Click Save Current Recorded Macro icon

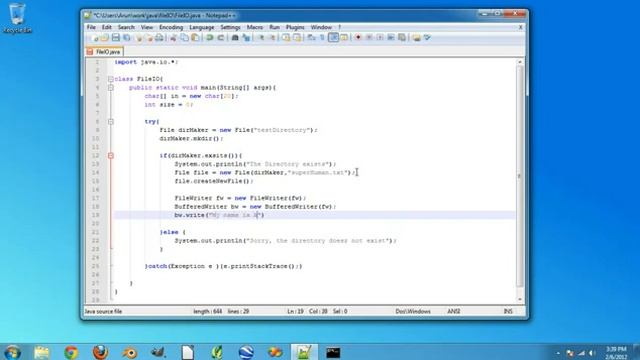pos(402,38)
